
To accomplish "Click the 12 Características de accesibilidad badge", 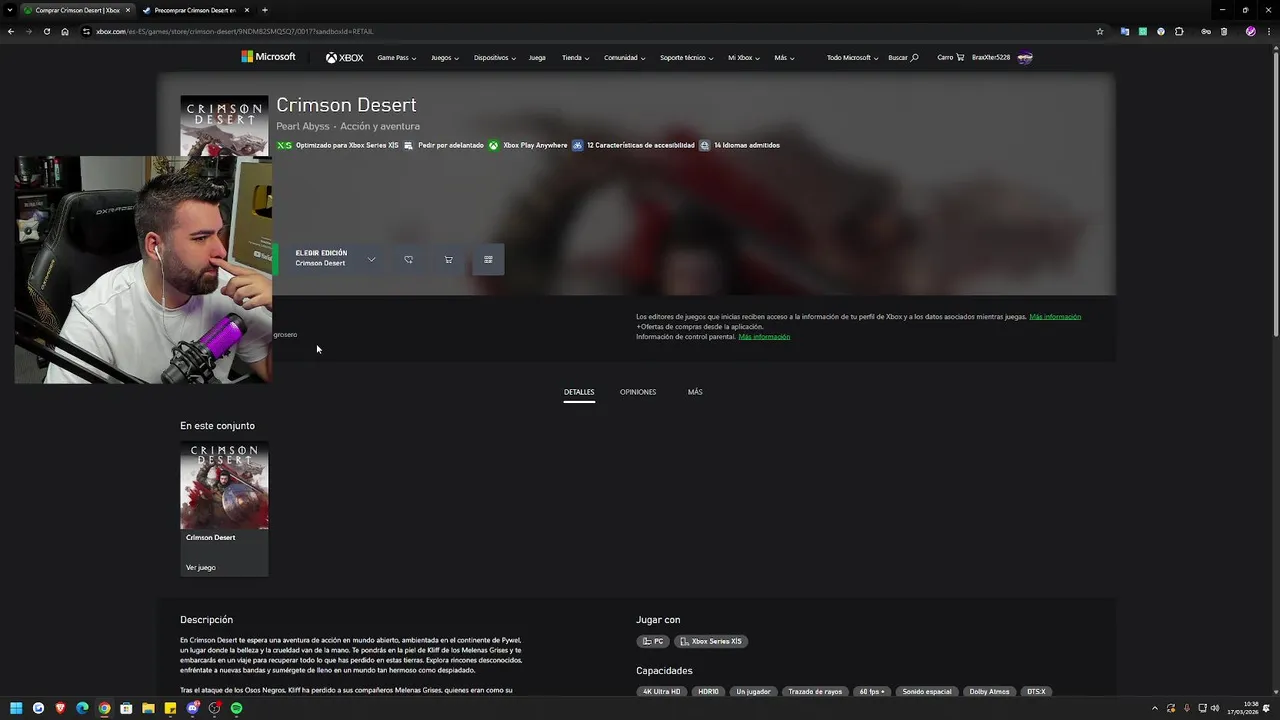I will 633,145.
